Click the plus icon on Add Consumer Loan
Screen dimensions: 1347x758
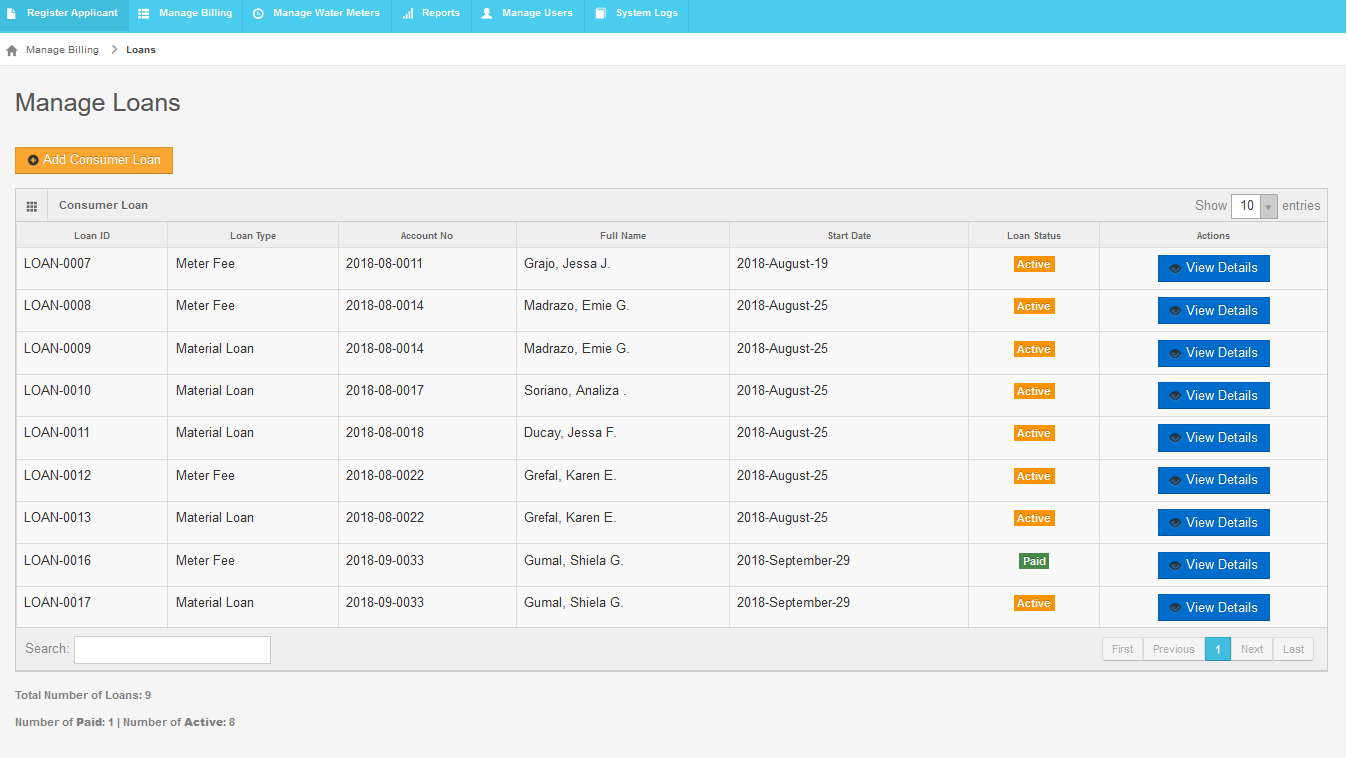click(x=33, y=160)
